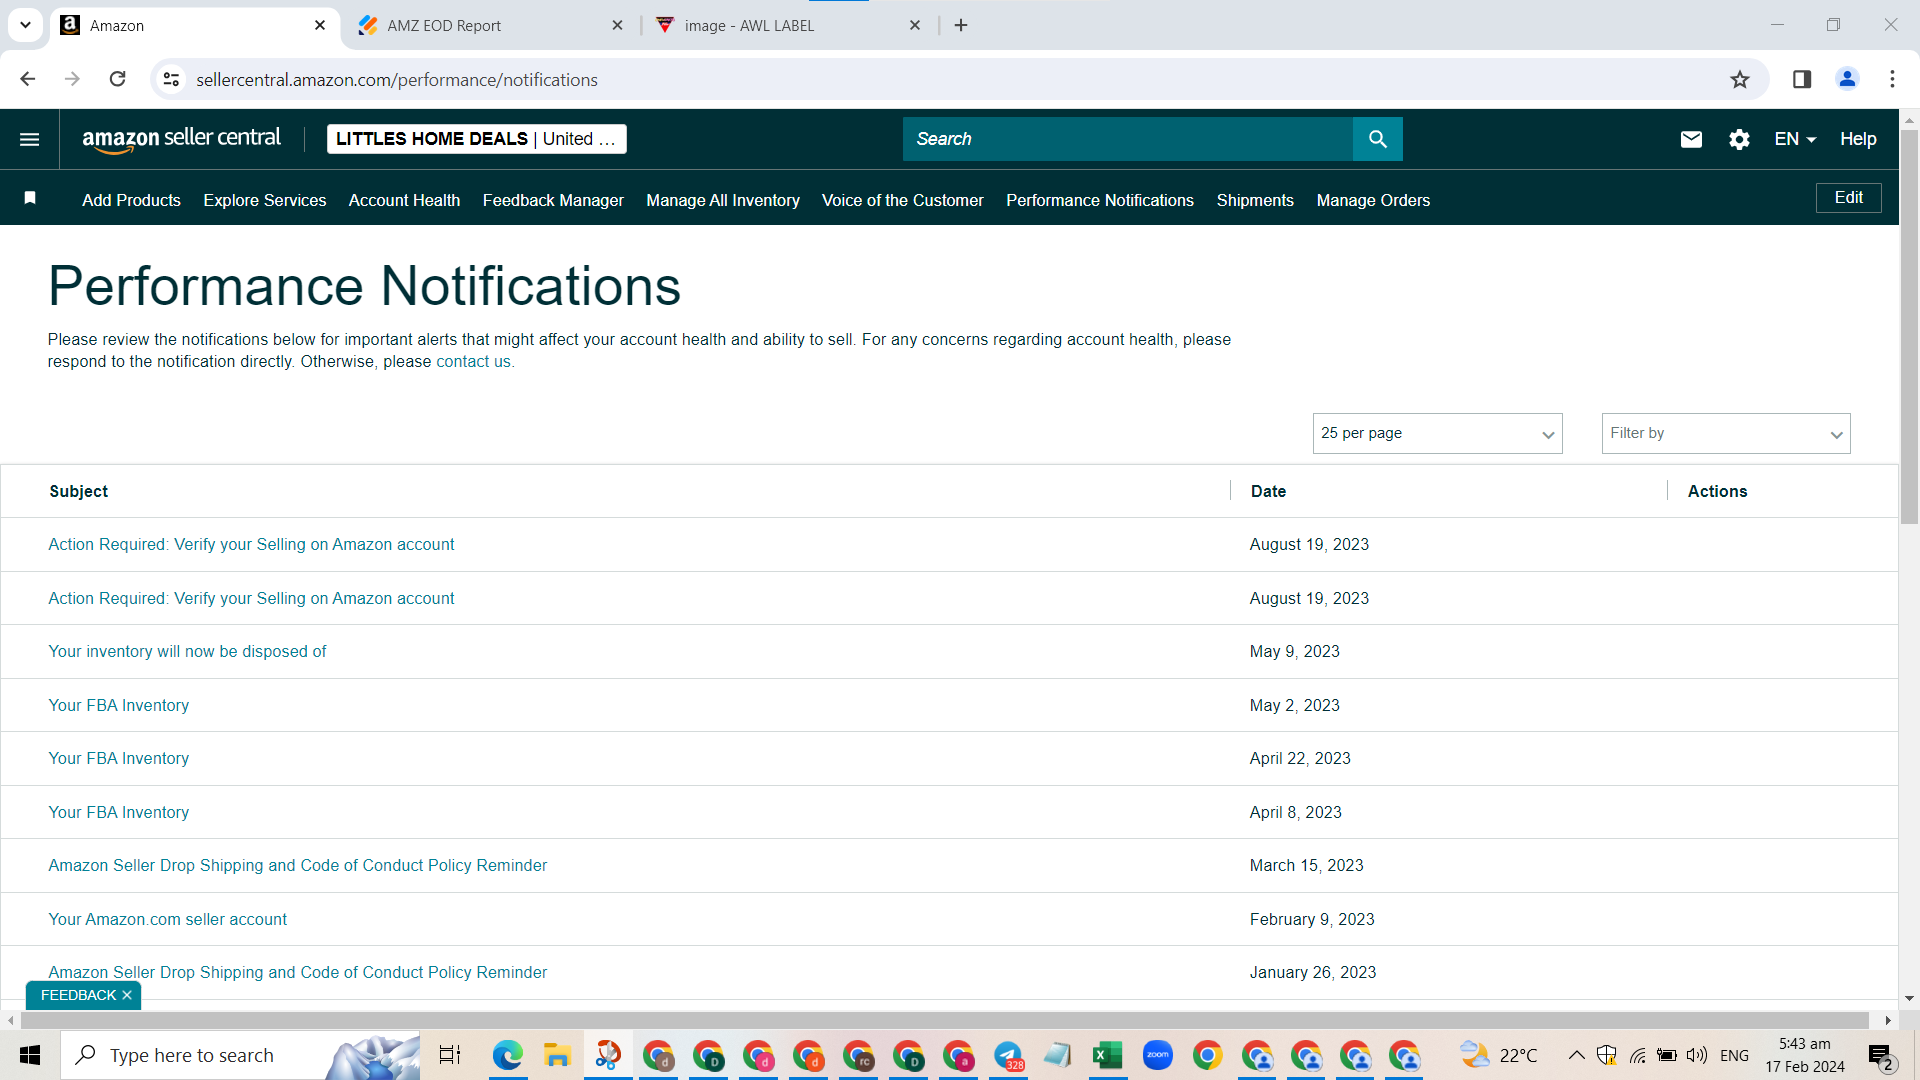Open the envelope messages icon
The height and width of the screenshot is (1080, 1920).
point(1691,139)
